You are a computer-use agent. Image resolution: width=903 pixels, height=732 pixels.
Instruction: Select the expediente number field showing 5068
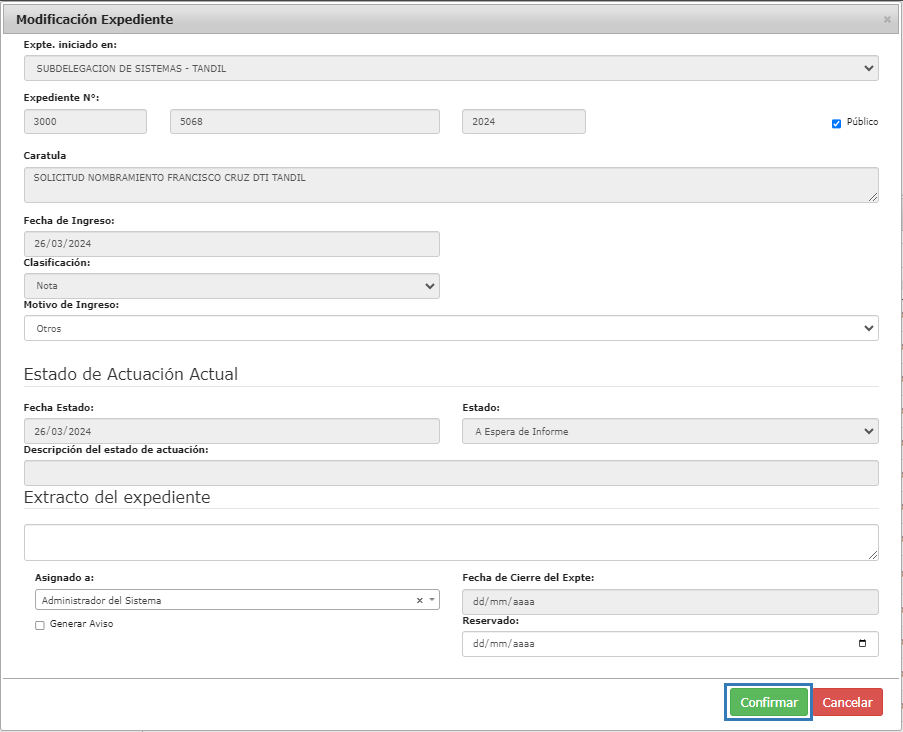(304, 121)
